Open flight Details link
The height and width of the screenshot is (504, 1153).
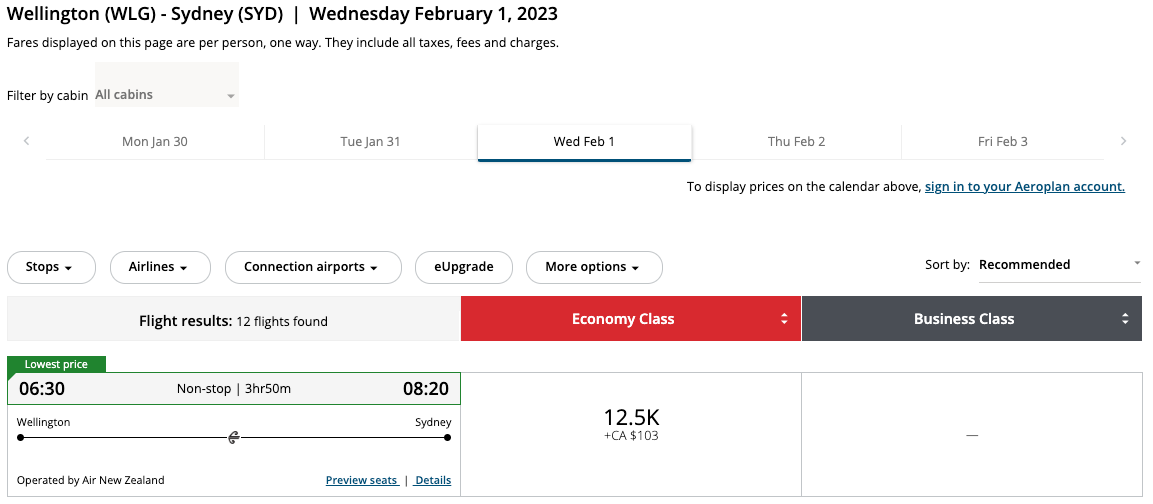[x=433, y=480]
